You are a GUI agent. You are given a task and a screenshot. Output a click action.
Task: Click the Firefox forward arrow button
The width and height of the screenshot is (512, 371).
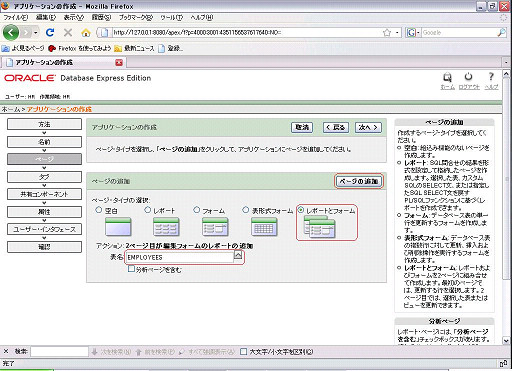[26, 33]
